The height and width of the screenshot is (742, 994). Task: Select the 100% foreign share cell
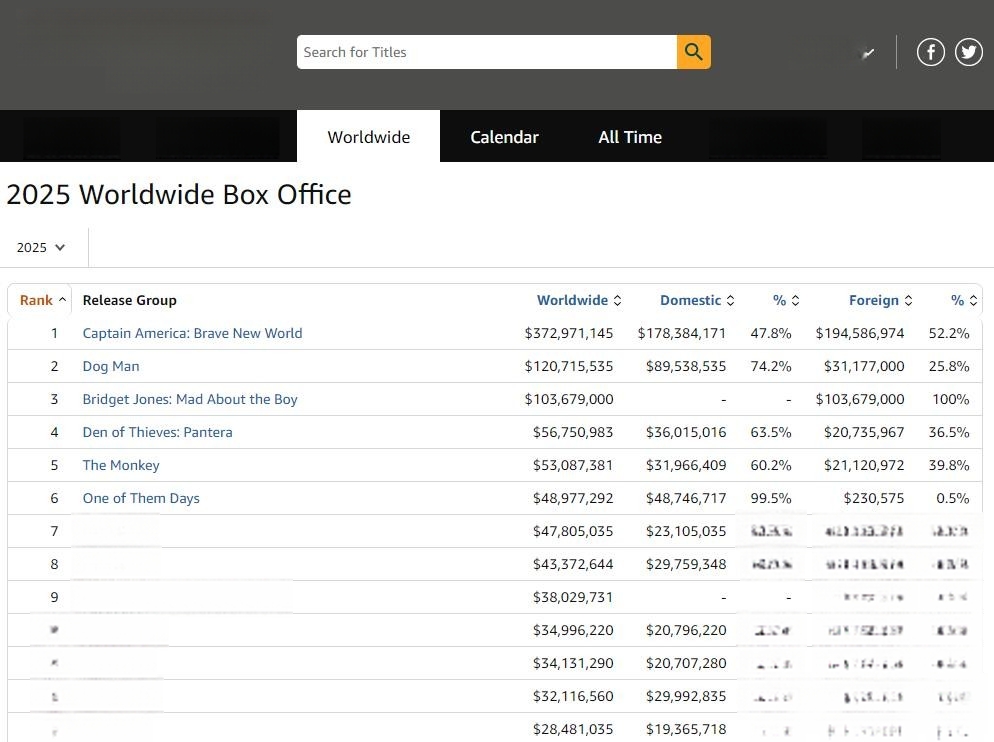point(950,399)
